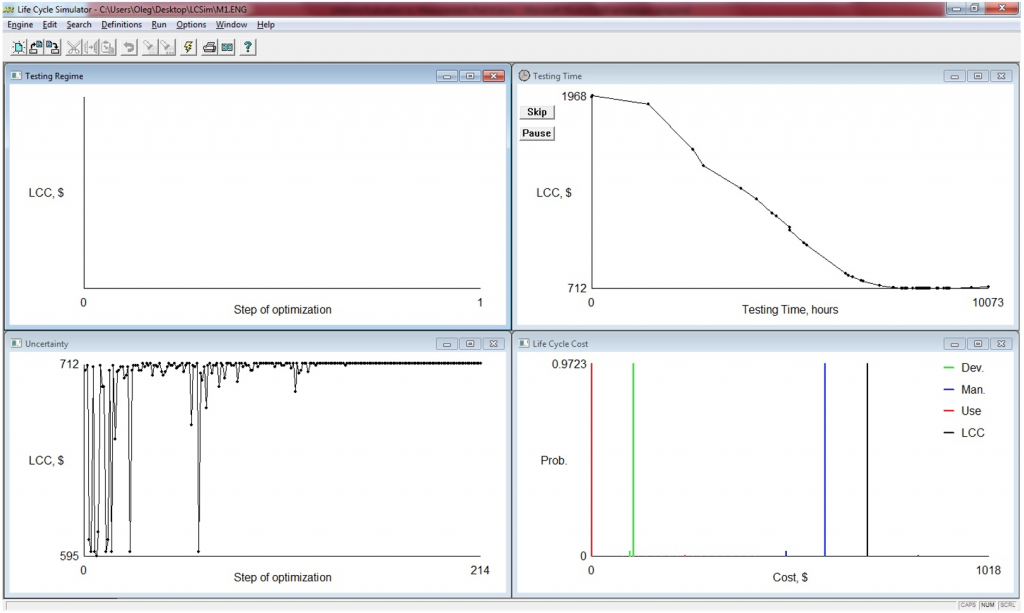
Task: Open the Search menu
Action: pyautogui.click(x=79, y=24)
